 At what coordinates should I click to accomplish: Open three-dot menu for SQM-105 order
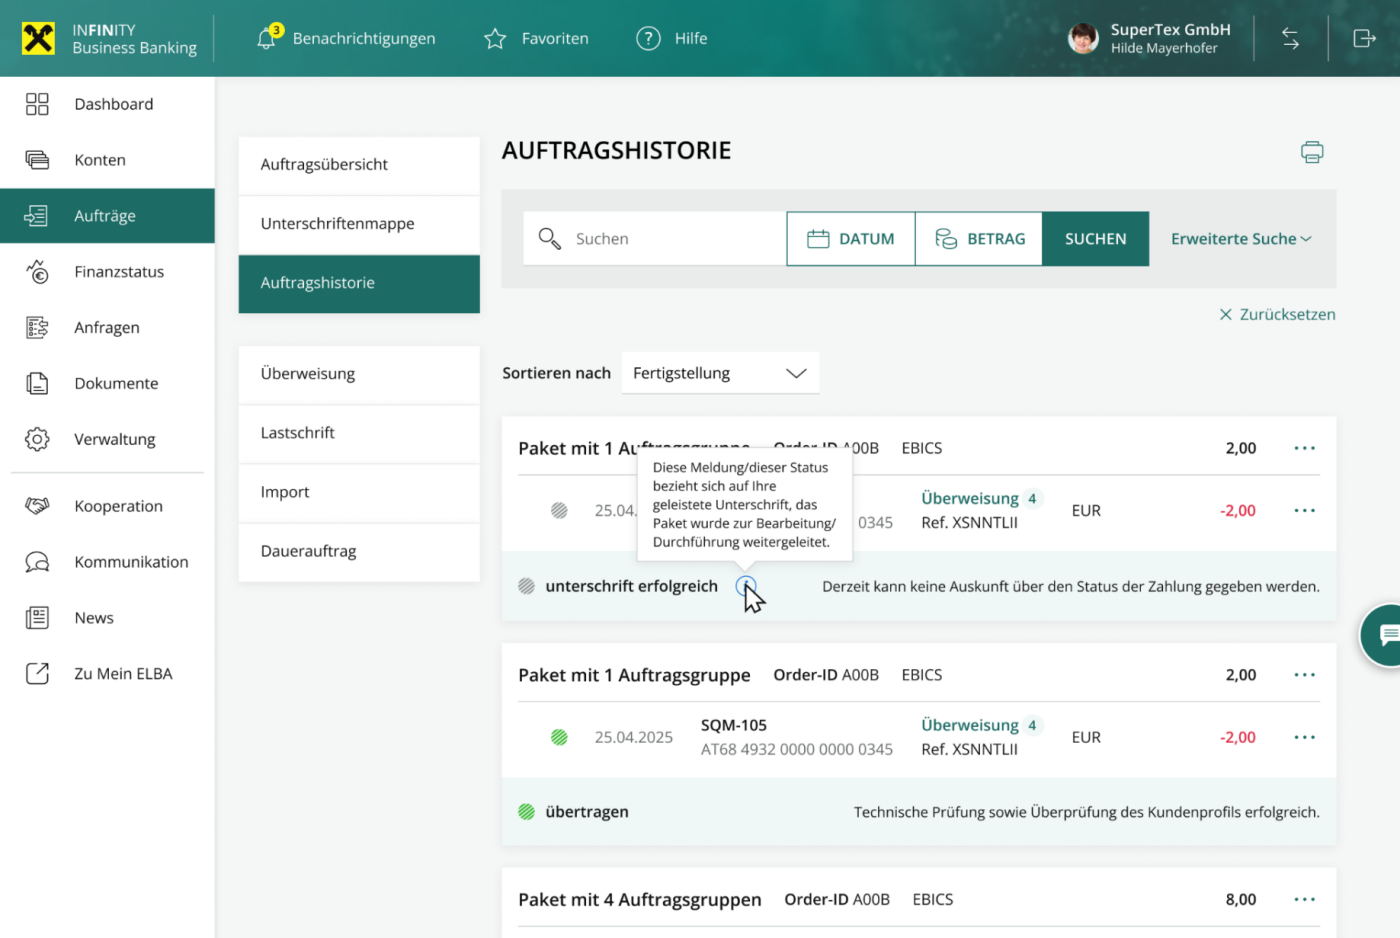click(1304, 737)
